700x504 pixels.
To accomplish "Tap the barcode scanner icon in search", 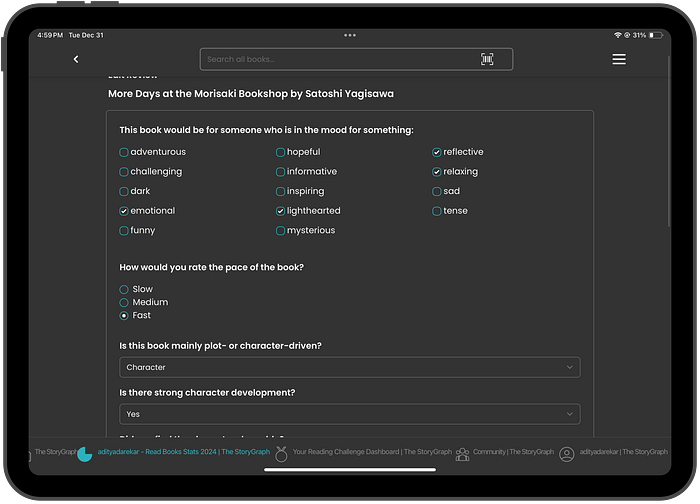I will [x=487, y=59].
